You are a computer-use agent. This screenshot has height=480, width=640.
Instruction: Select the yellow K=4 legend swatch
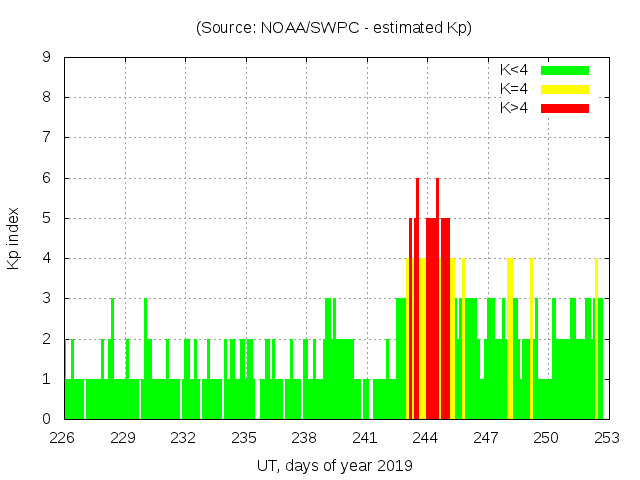click(x=565, y=89)
